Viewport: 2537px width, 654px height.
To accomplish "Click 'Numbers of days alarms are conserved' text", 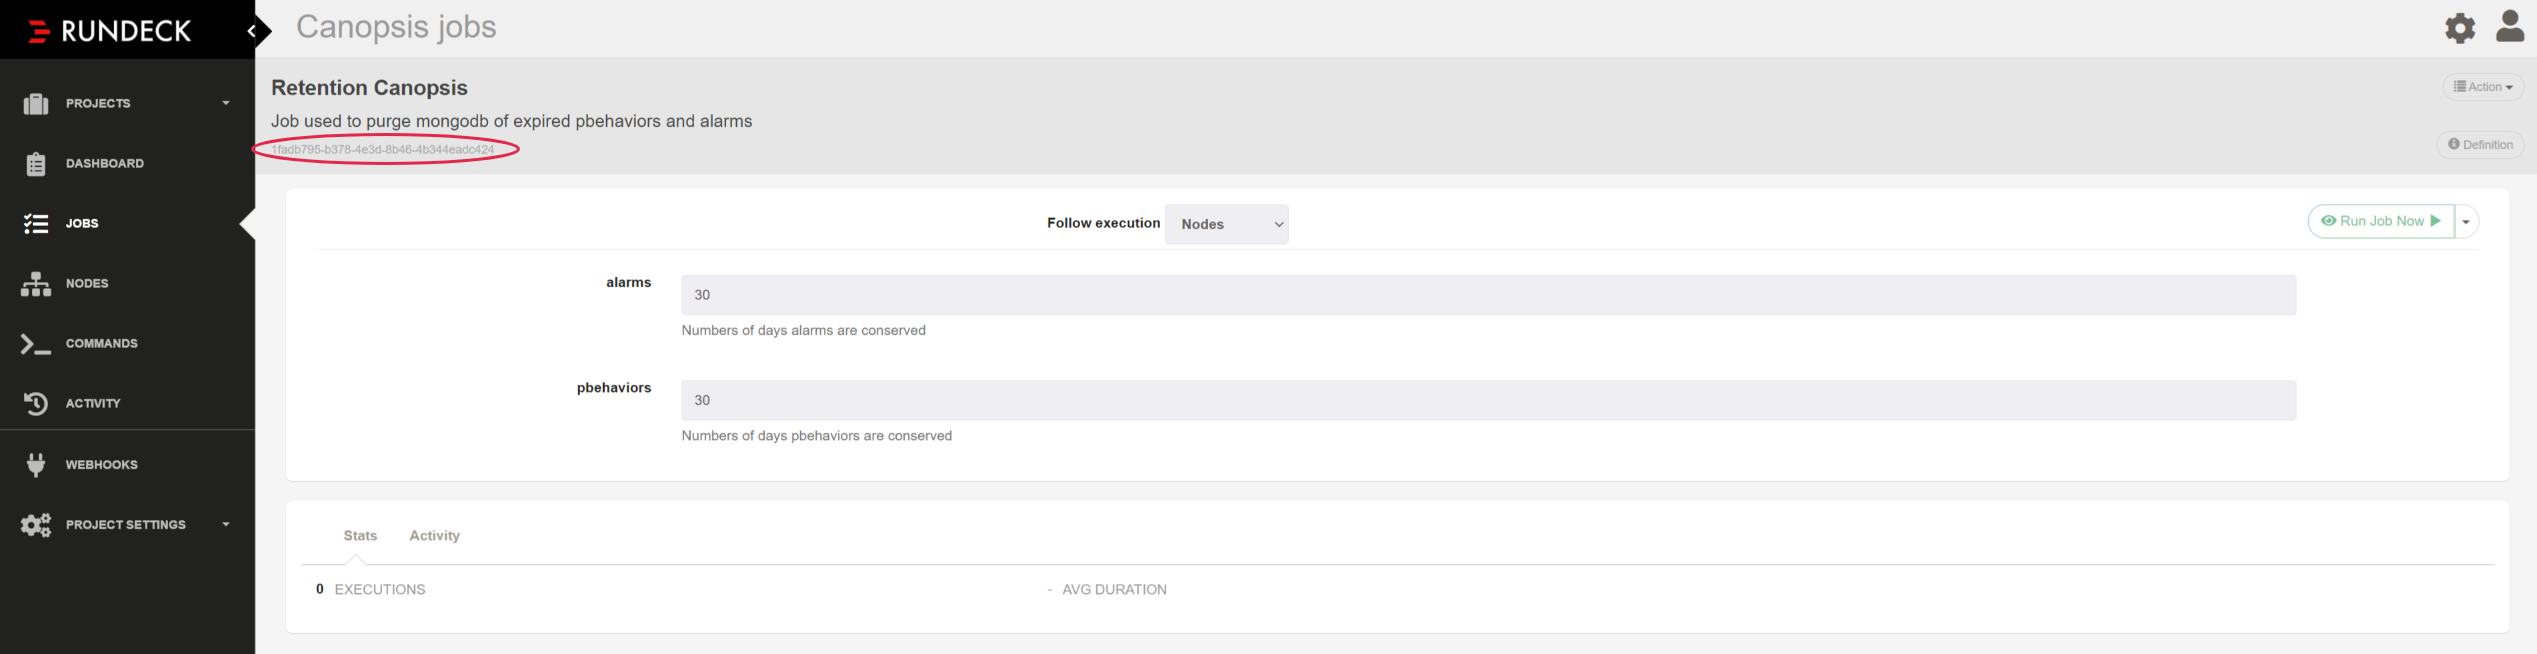I will (803, 331).
